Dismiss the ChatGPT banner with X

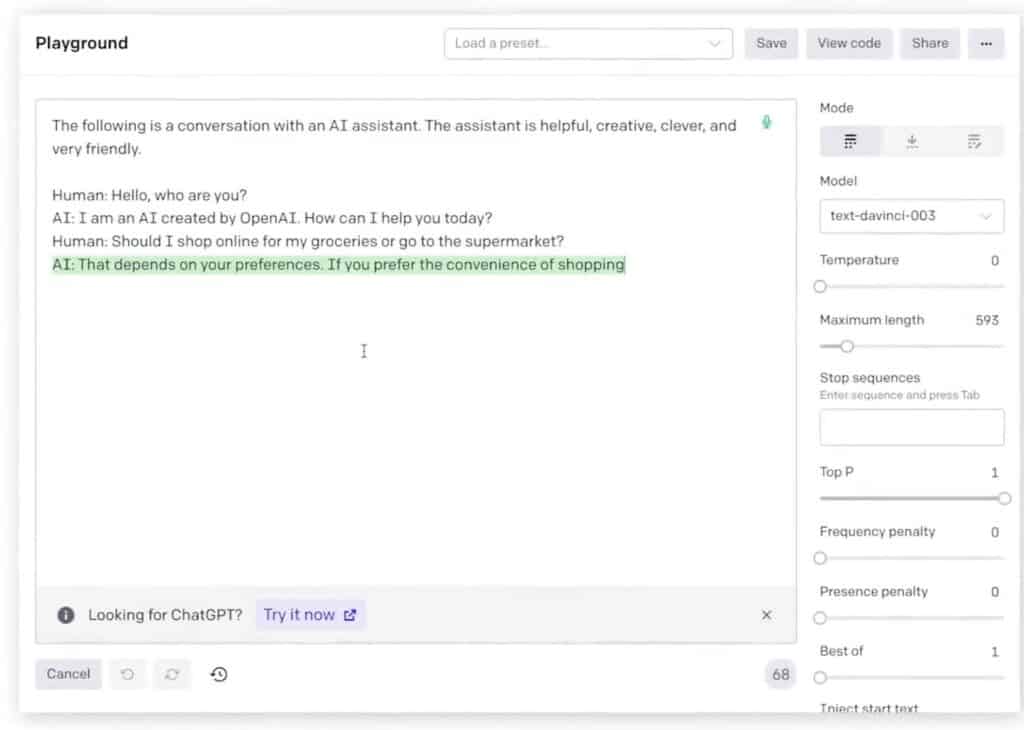click(767, 615)
